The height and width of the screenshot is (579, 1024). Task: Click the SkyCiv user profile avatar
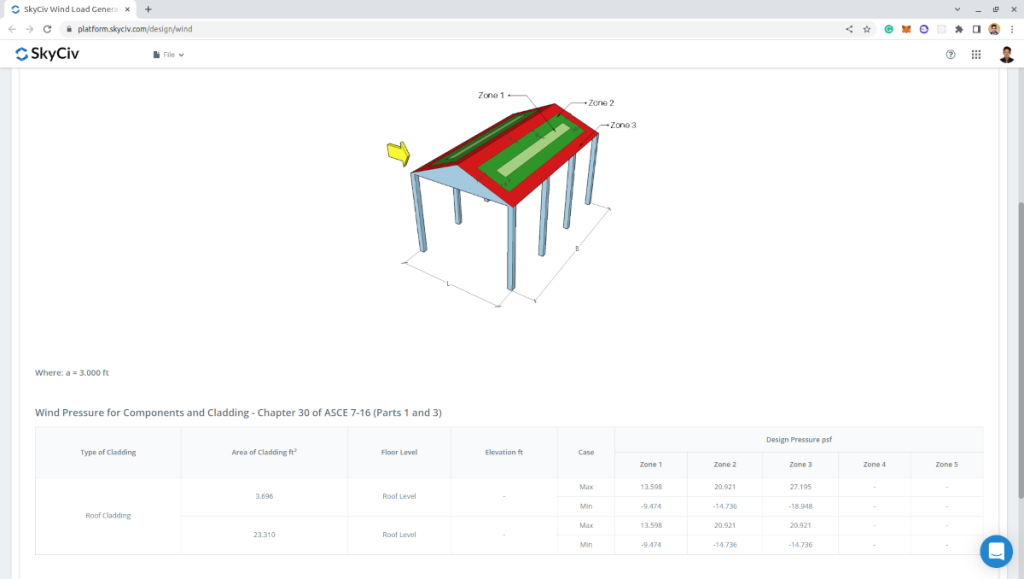pos(1006,55)
